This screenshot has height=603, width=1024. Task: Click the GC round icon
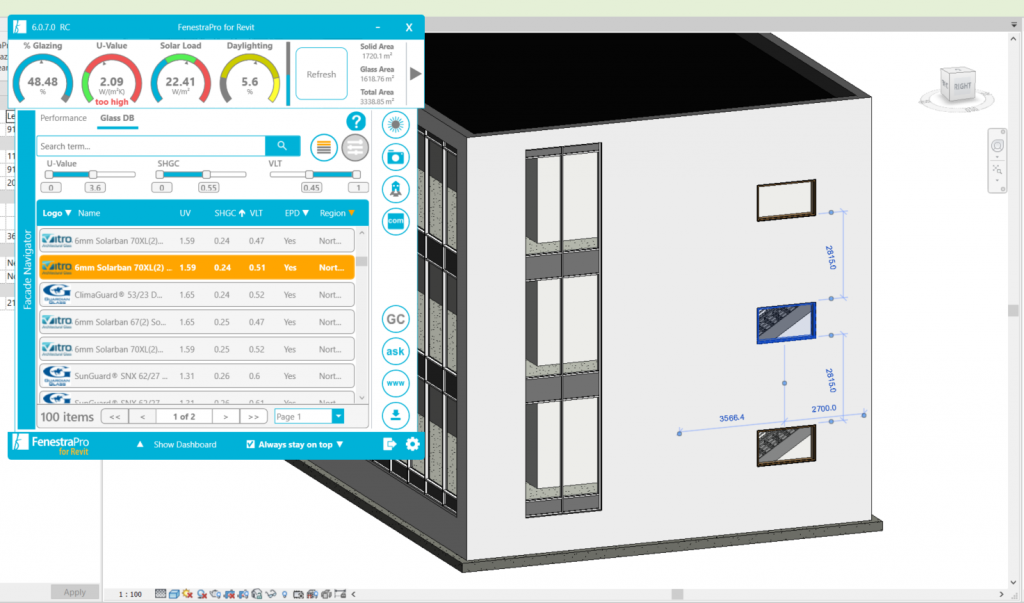pos(395,319)
